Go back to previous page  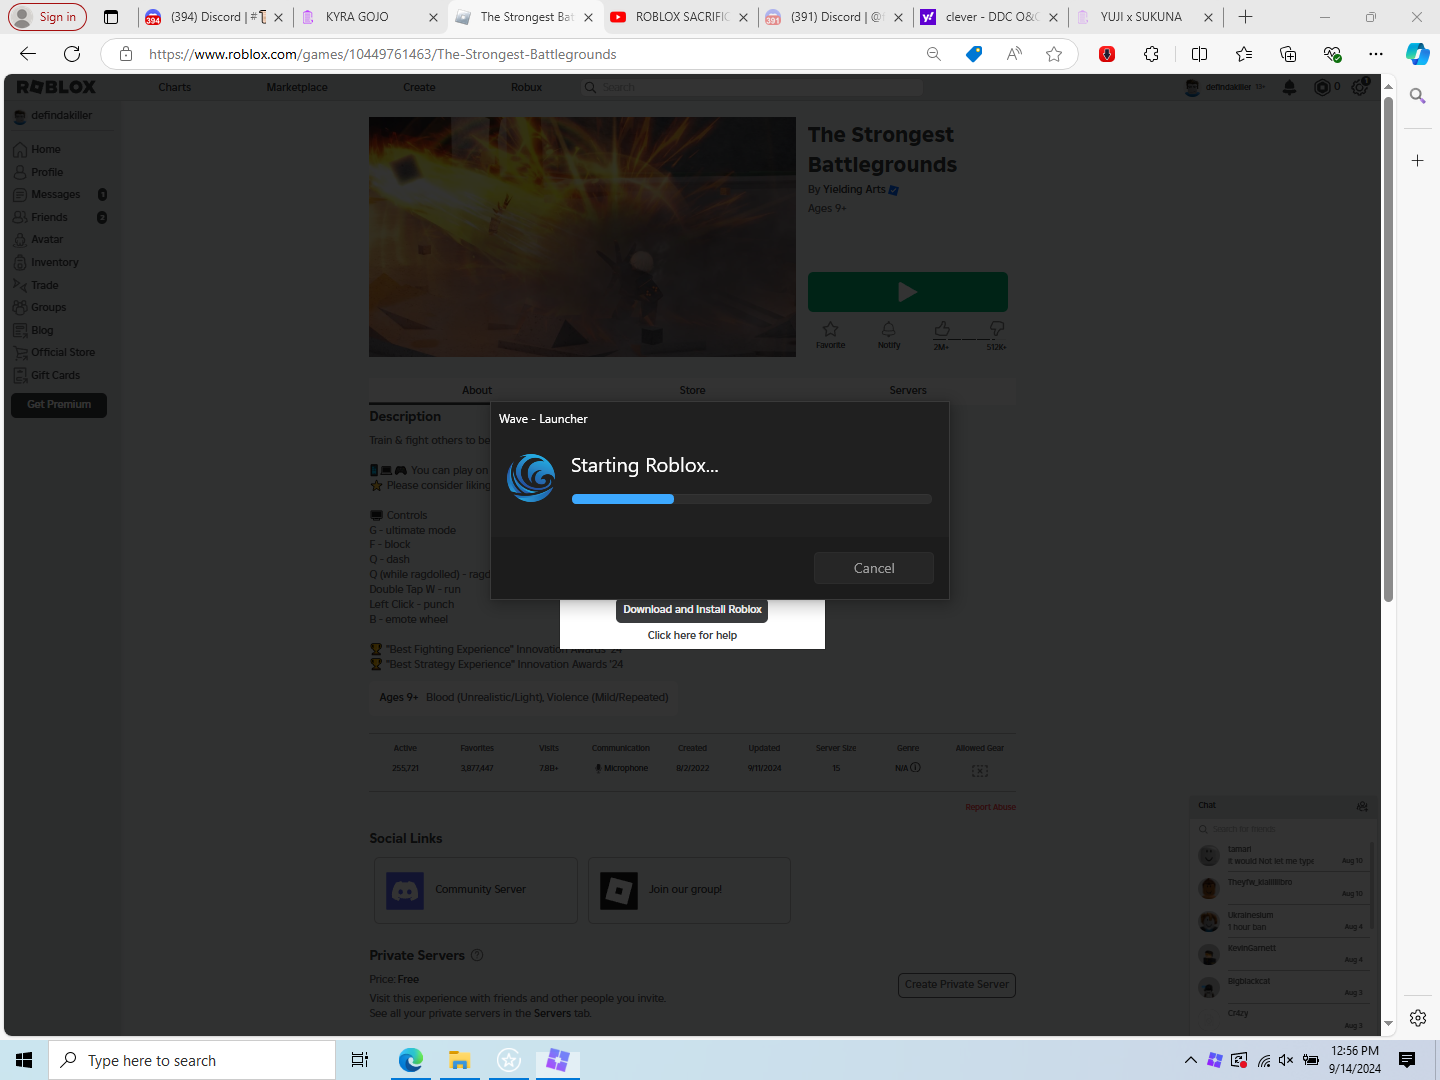28,54
